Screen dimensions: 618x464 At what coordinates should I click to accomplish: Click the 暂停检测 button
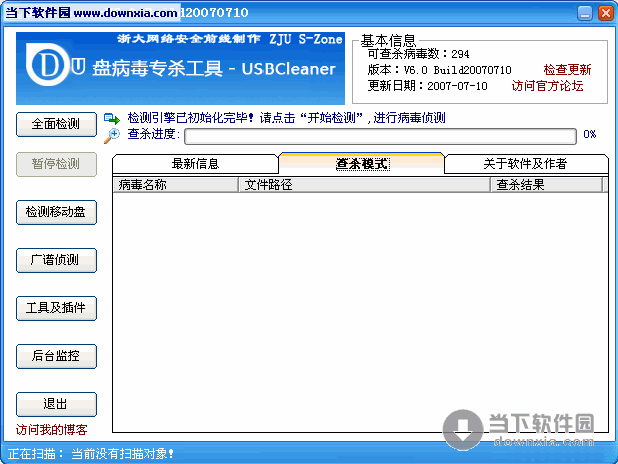[x=56, y=164]
